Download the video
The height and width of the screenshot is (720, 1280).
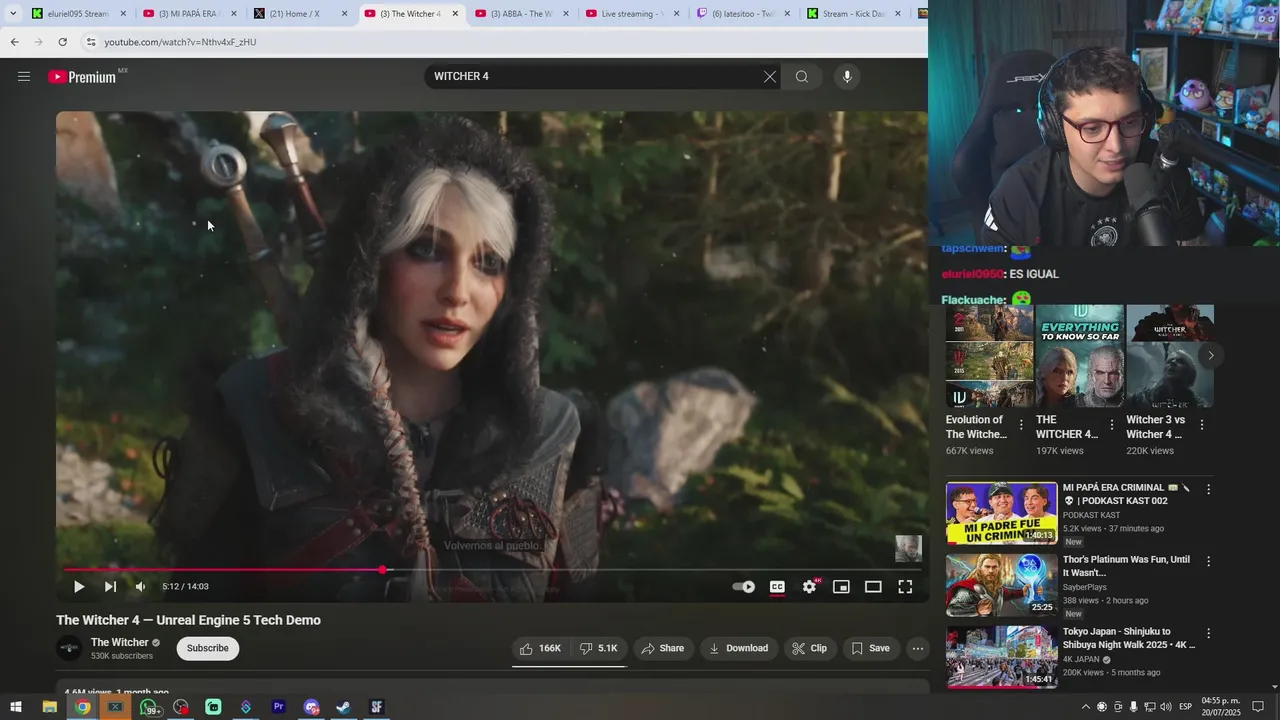click(x=738, y=648)
